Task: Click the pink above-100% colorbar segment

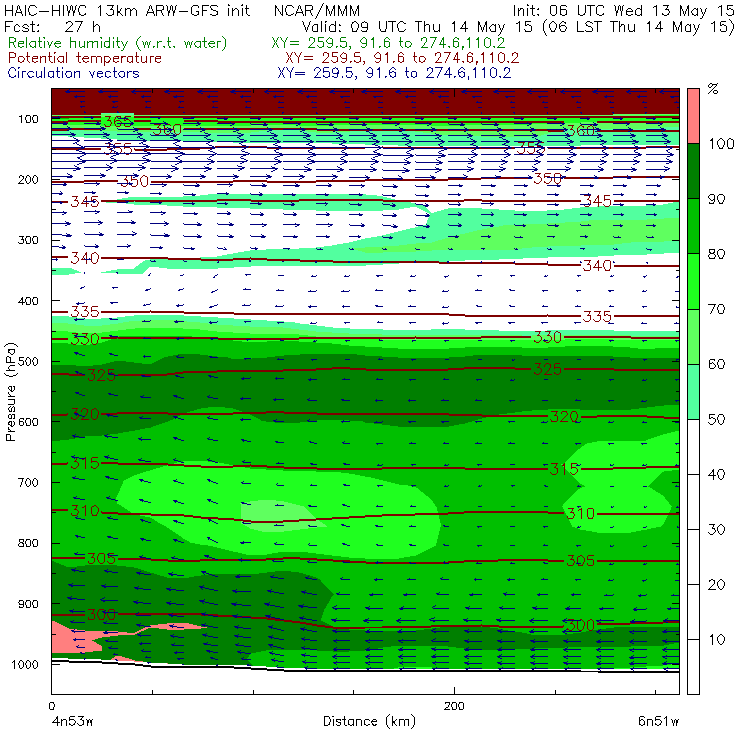Action: click(x=693, y=116)
